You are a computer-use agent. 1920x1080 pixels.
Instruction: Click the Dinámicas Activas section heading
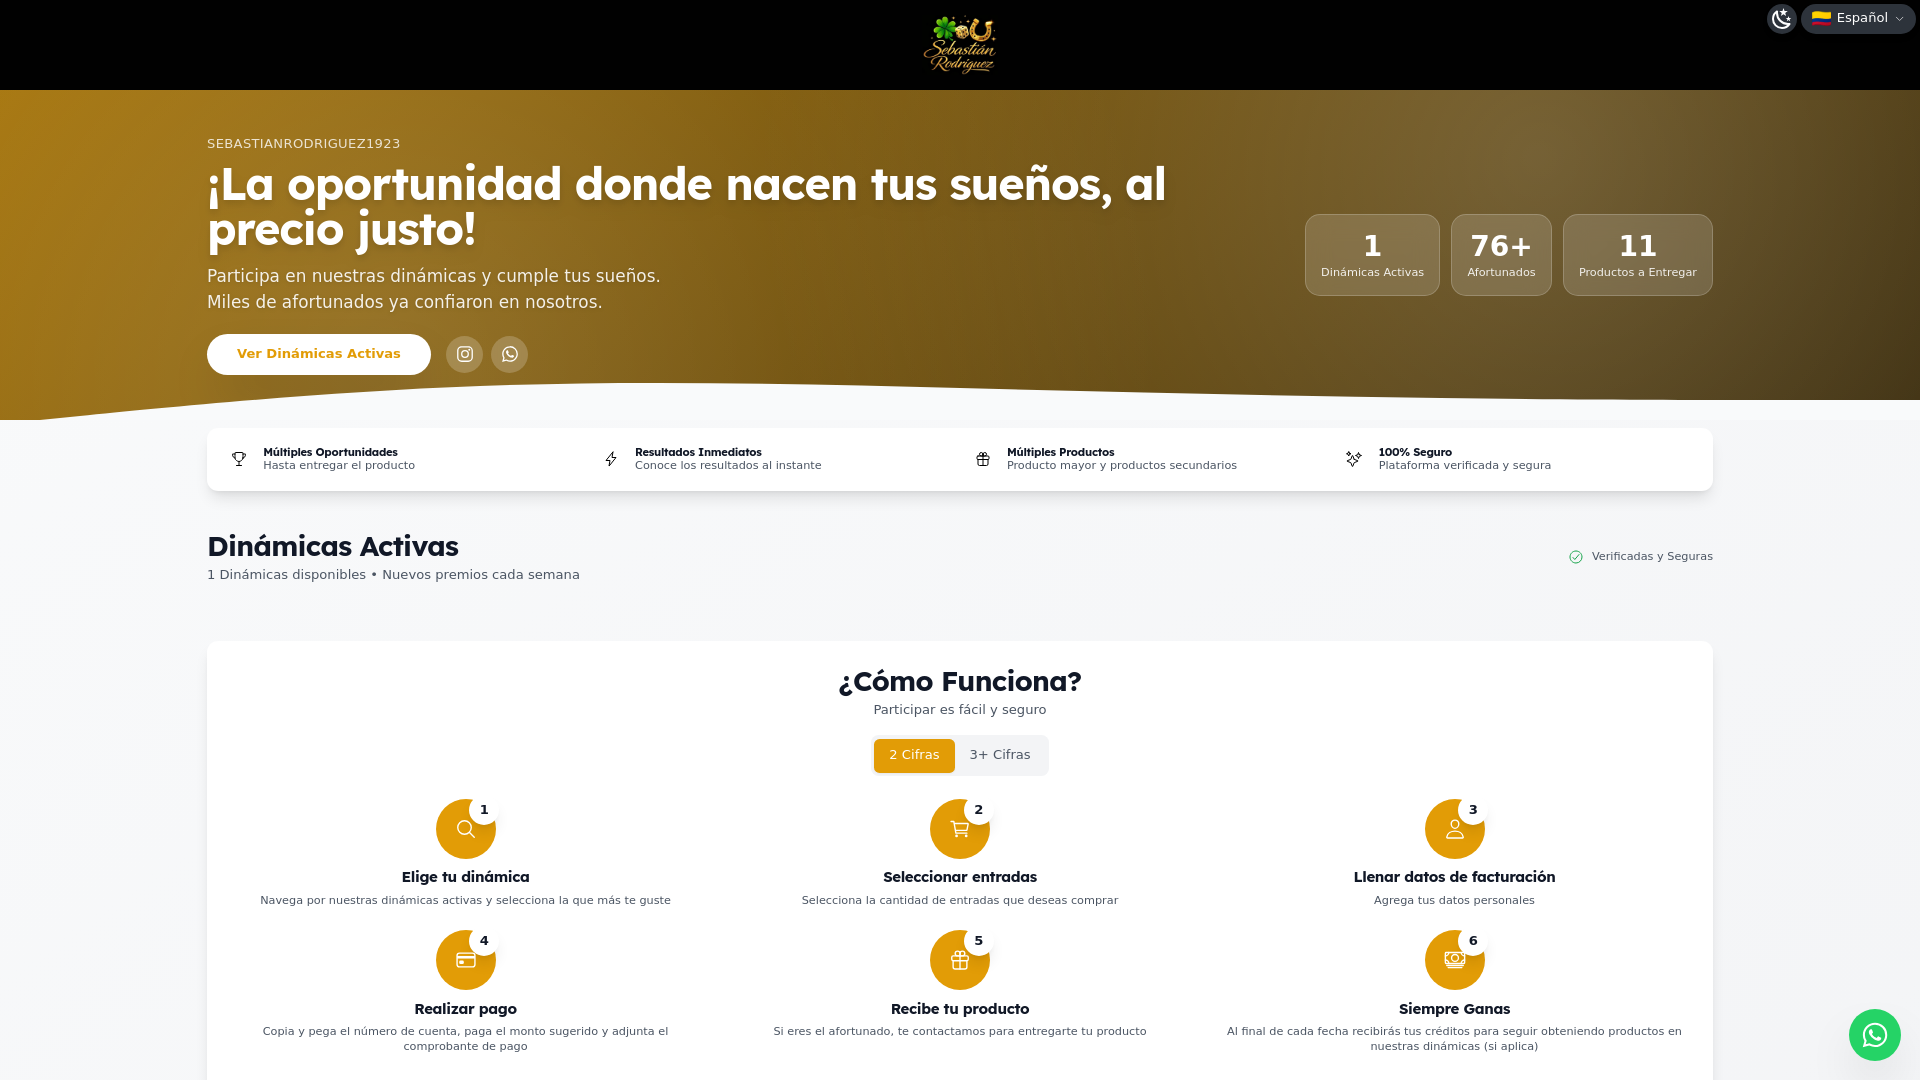(333, 547)
